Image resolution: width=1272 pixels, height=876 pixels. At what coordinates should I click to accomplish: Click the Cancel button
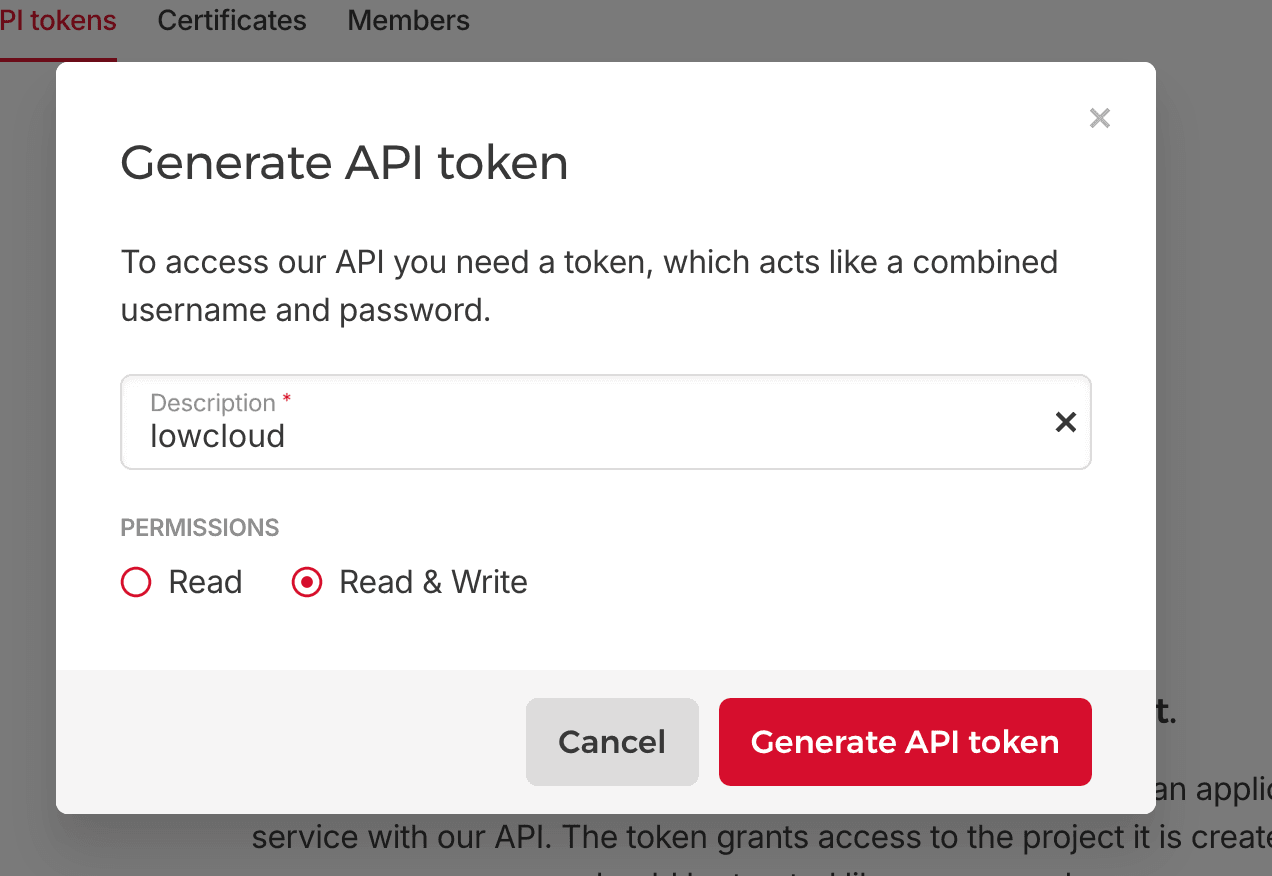612,741
